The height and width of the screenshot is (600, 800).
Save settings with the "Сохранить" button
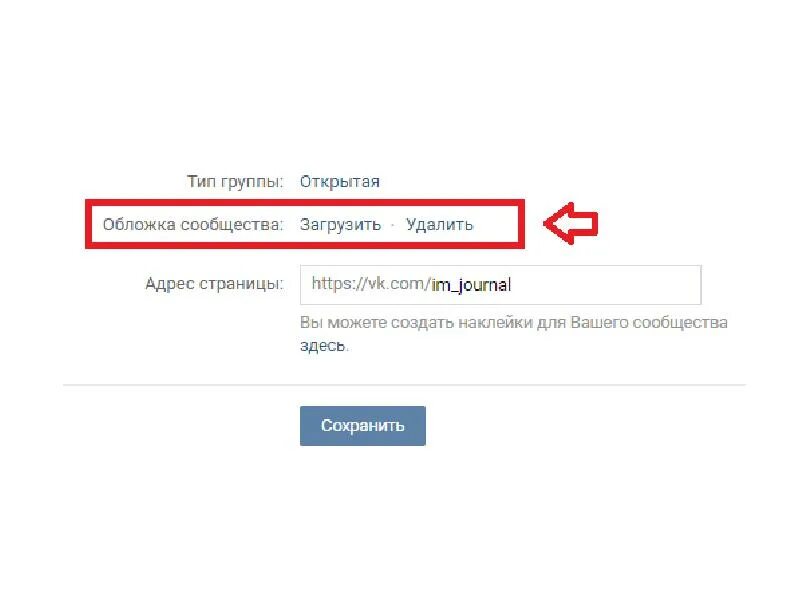click(363, 426)
